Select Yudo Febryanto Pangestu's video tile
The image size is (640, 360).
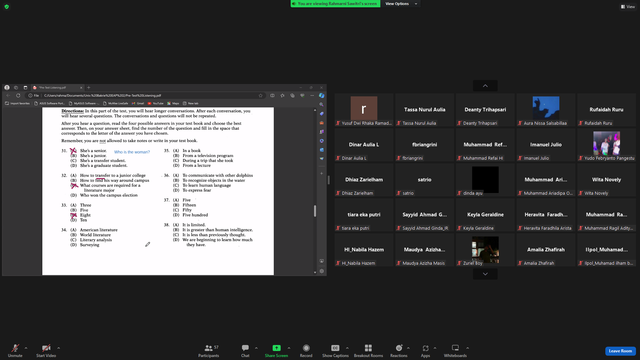point(606,145)
